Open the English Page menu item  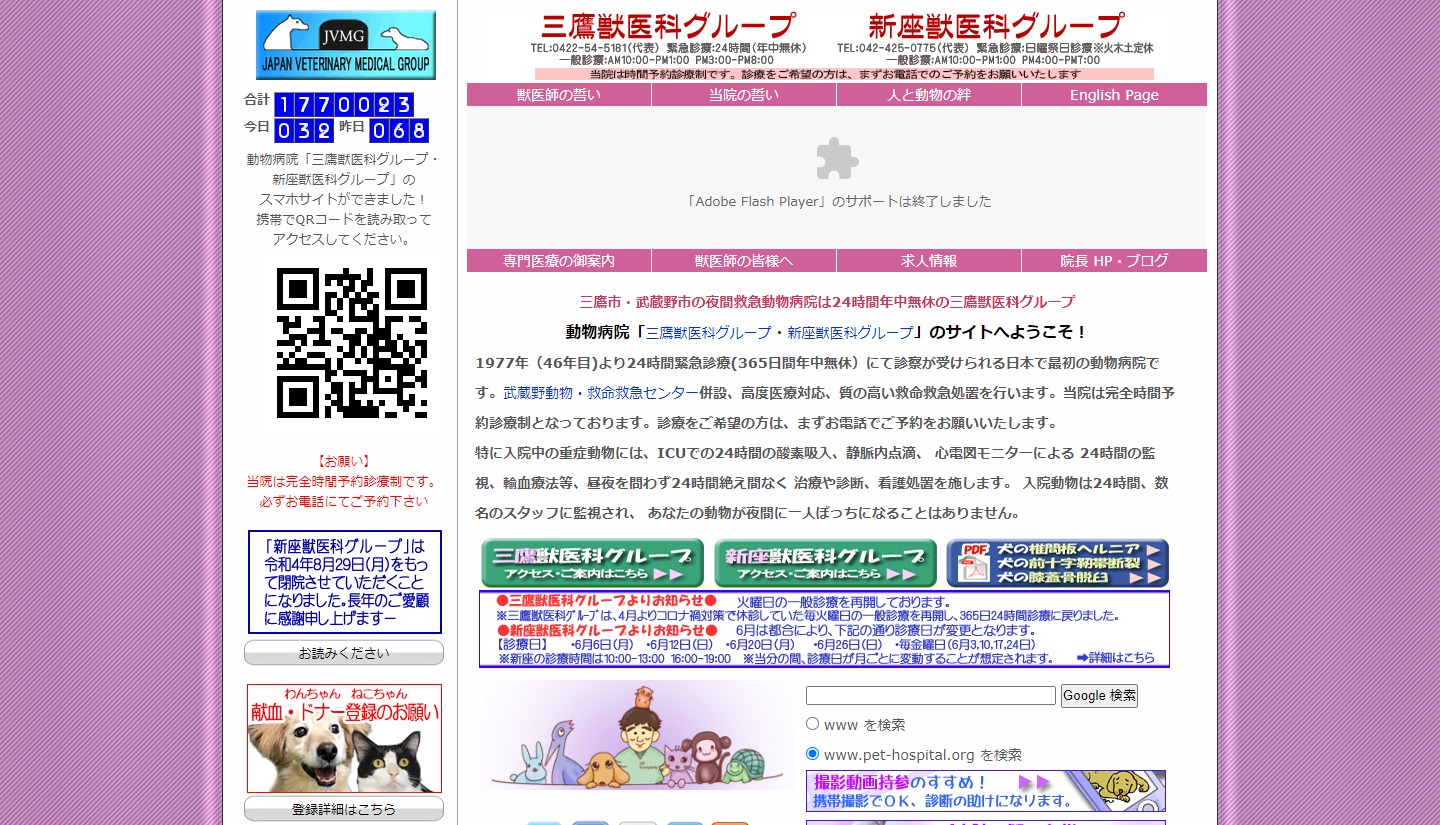(x=1114, y=95)
